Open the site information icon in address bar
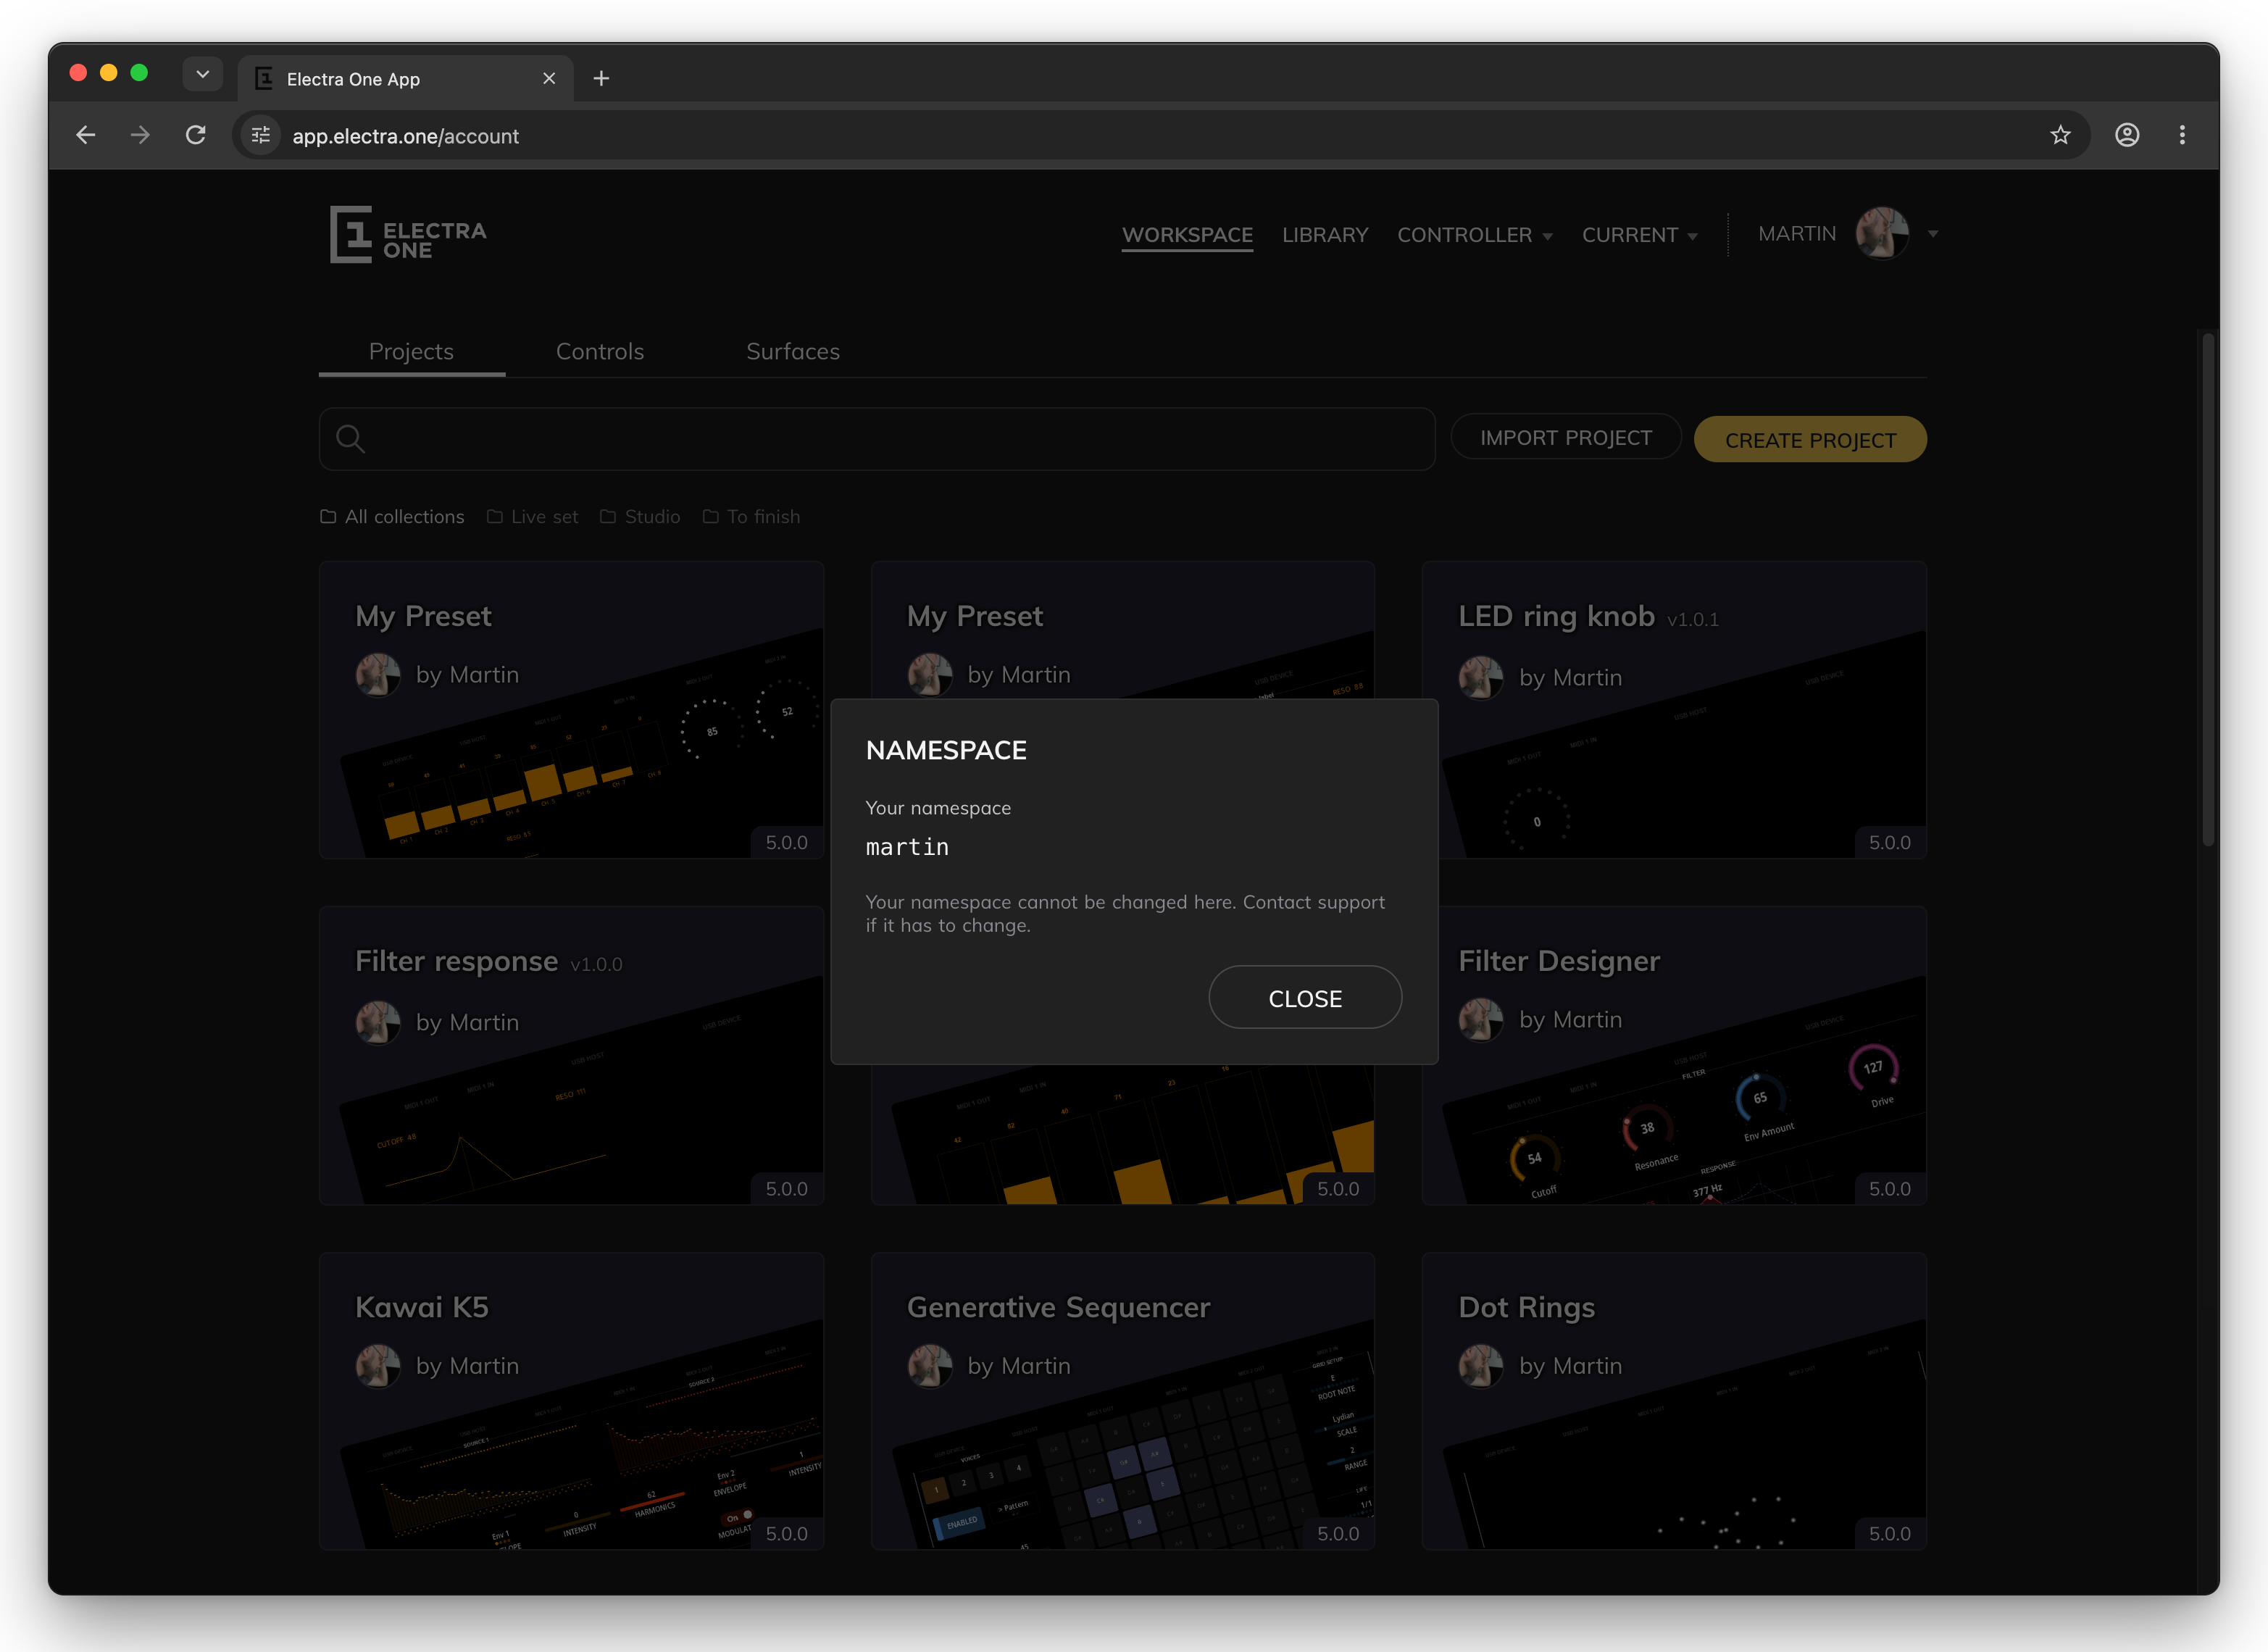The height and width of the screenshot is (1652, 2268). [261, 135]
